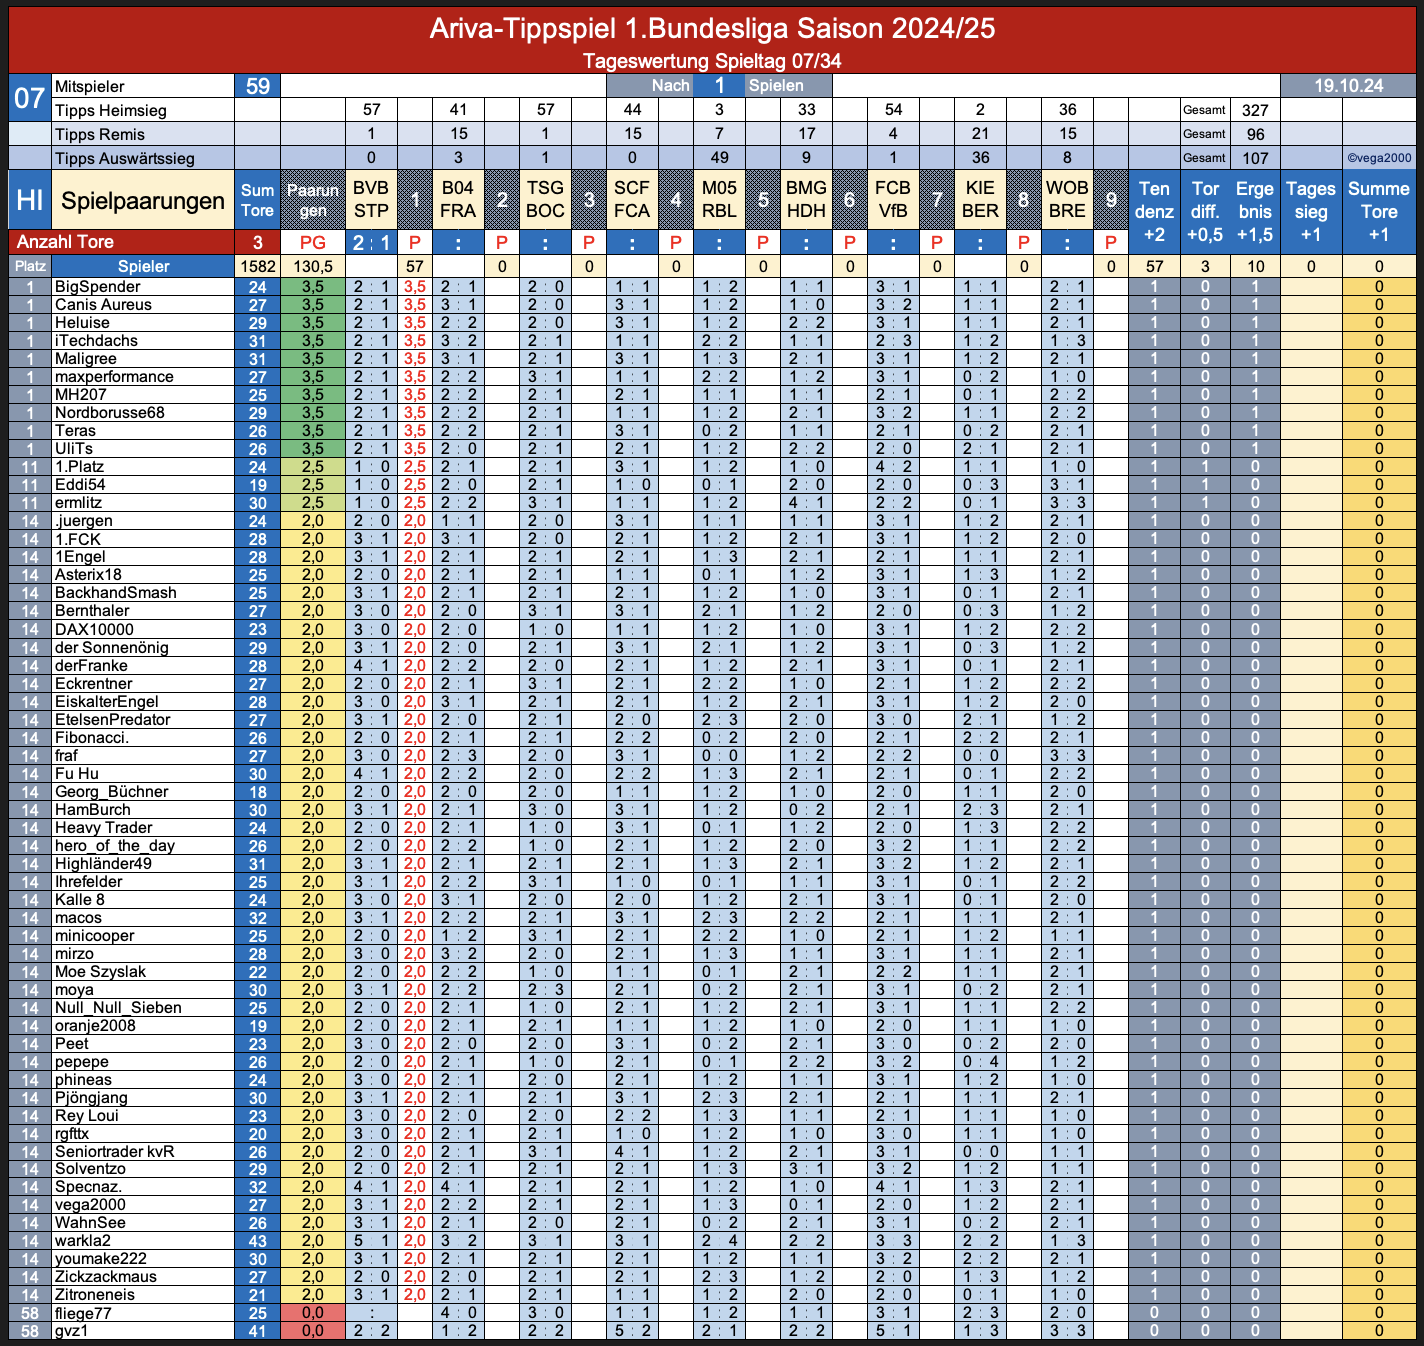Select player name 'Pjöngjang'
The image size is (1424, 1346).
click(x=91, y=1097)
